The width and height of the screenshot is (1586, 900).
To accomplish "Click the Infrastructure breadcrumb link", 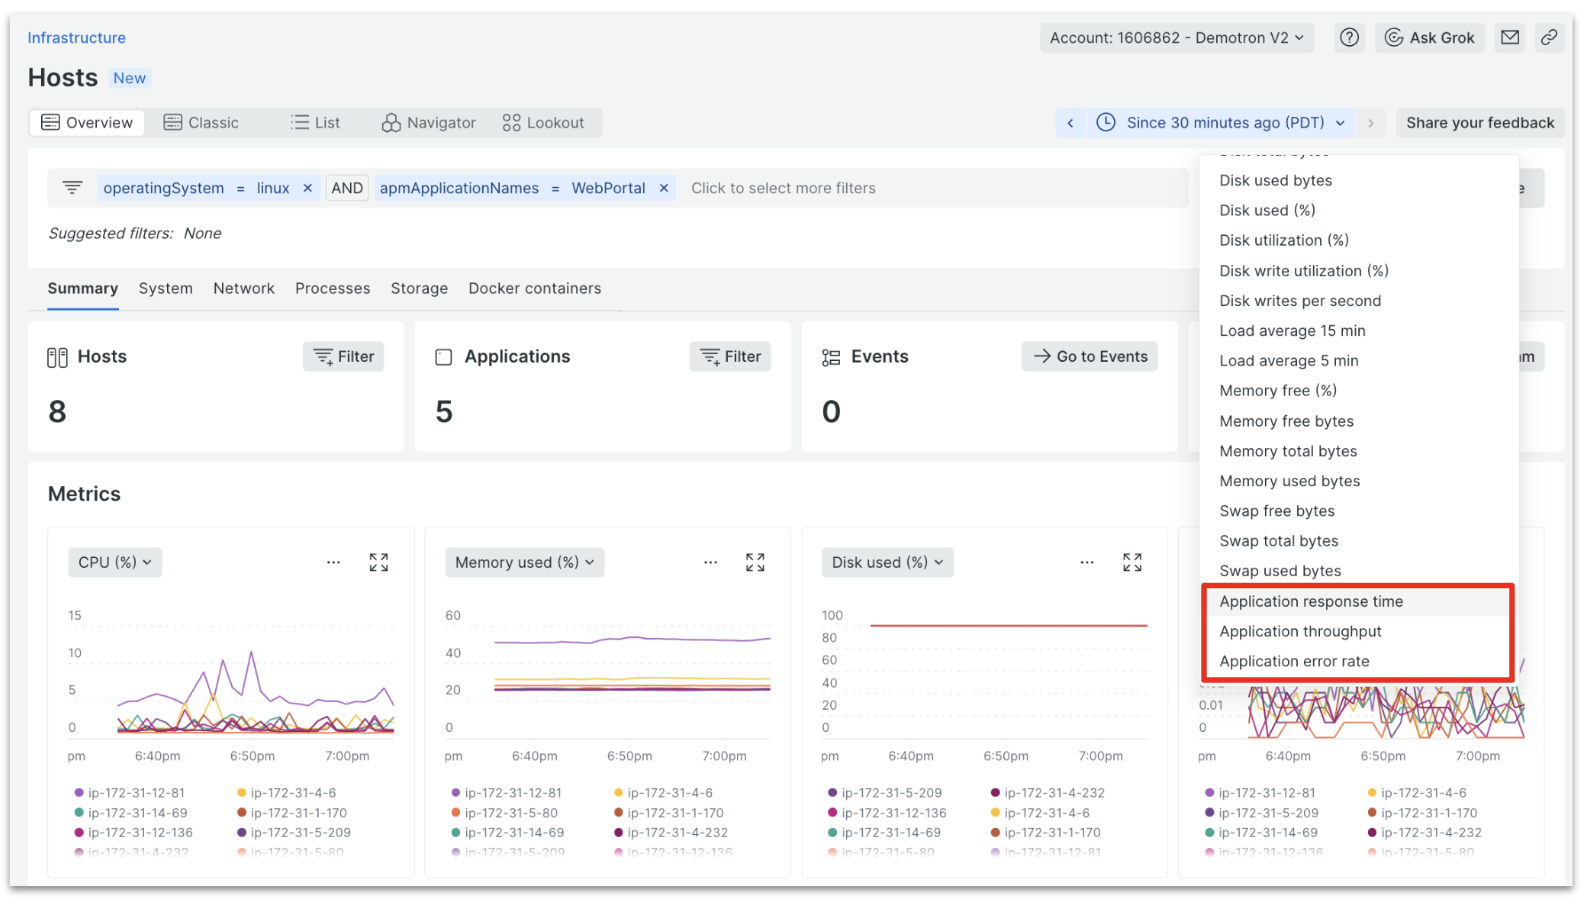I will pos(77,38).
